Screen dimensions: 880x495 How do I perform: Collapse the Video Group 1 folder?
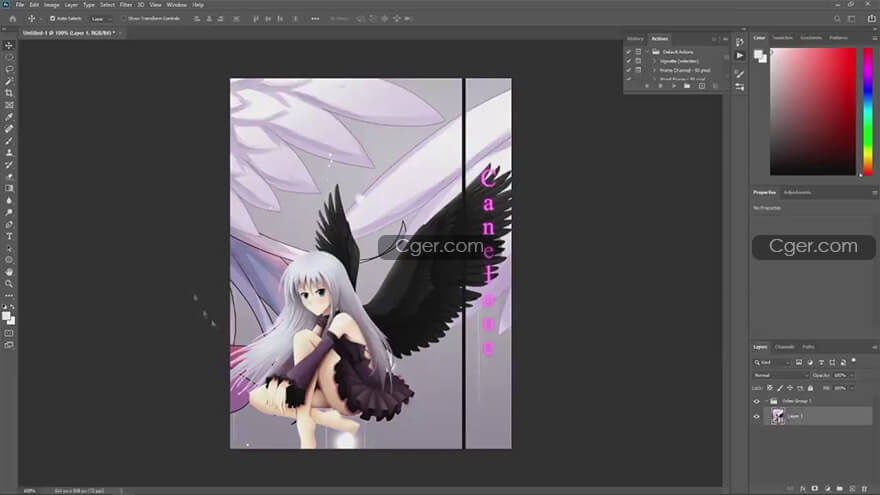[766, 401]
